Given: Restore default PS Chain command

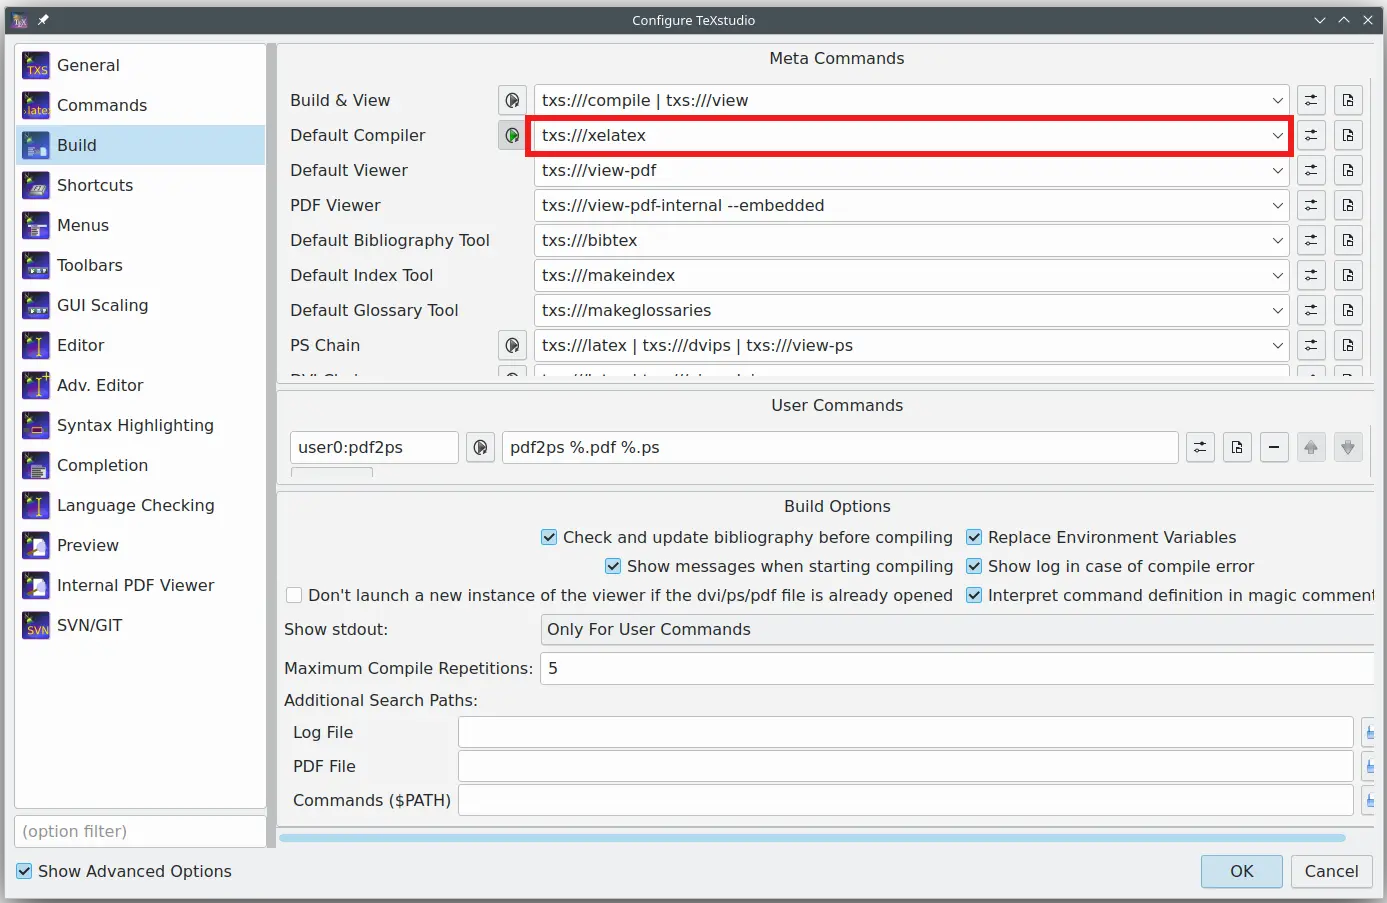Looking at the screenshot, I should (1311, 345).
